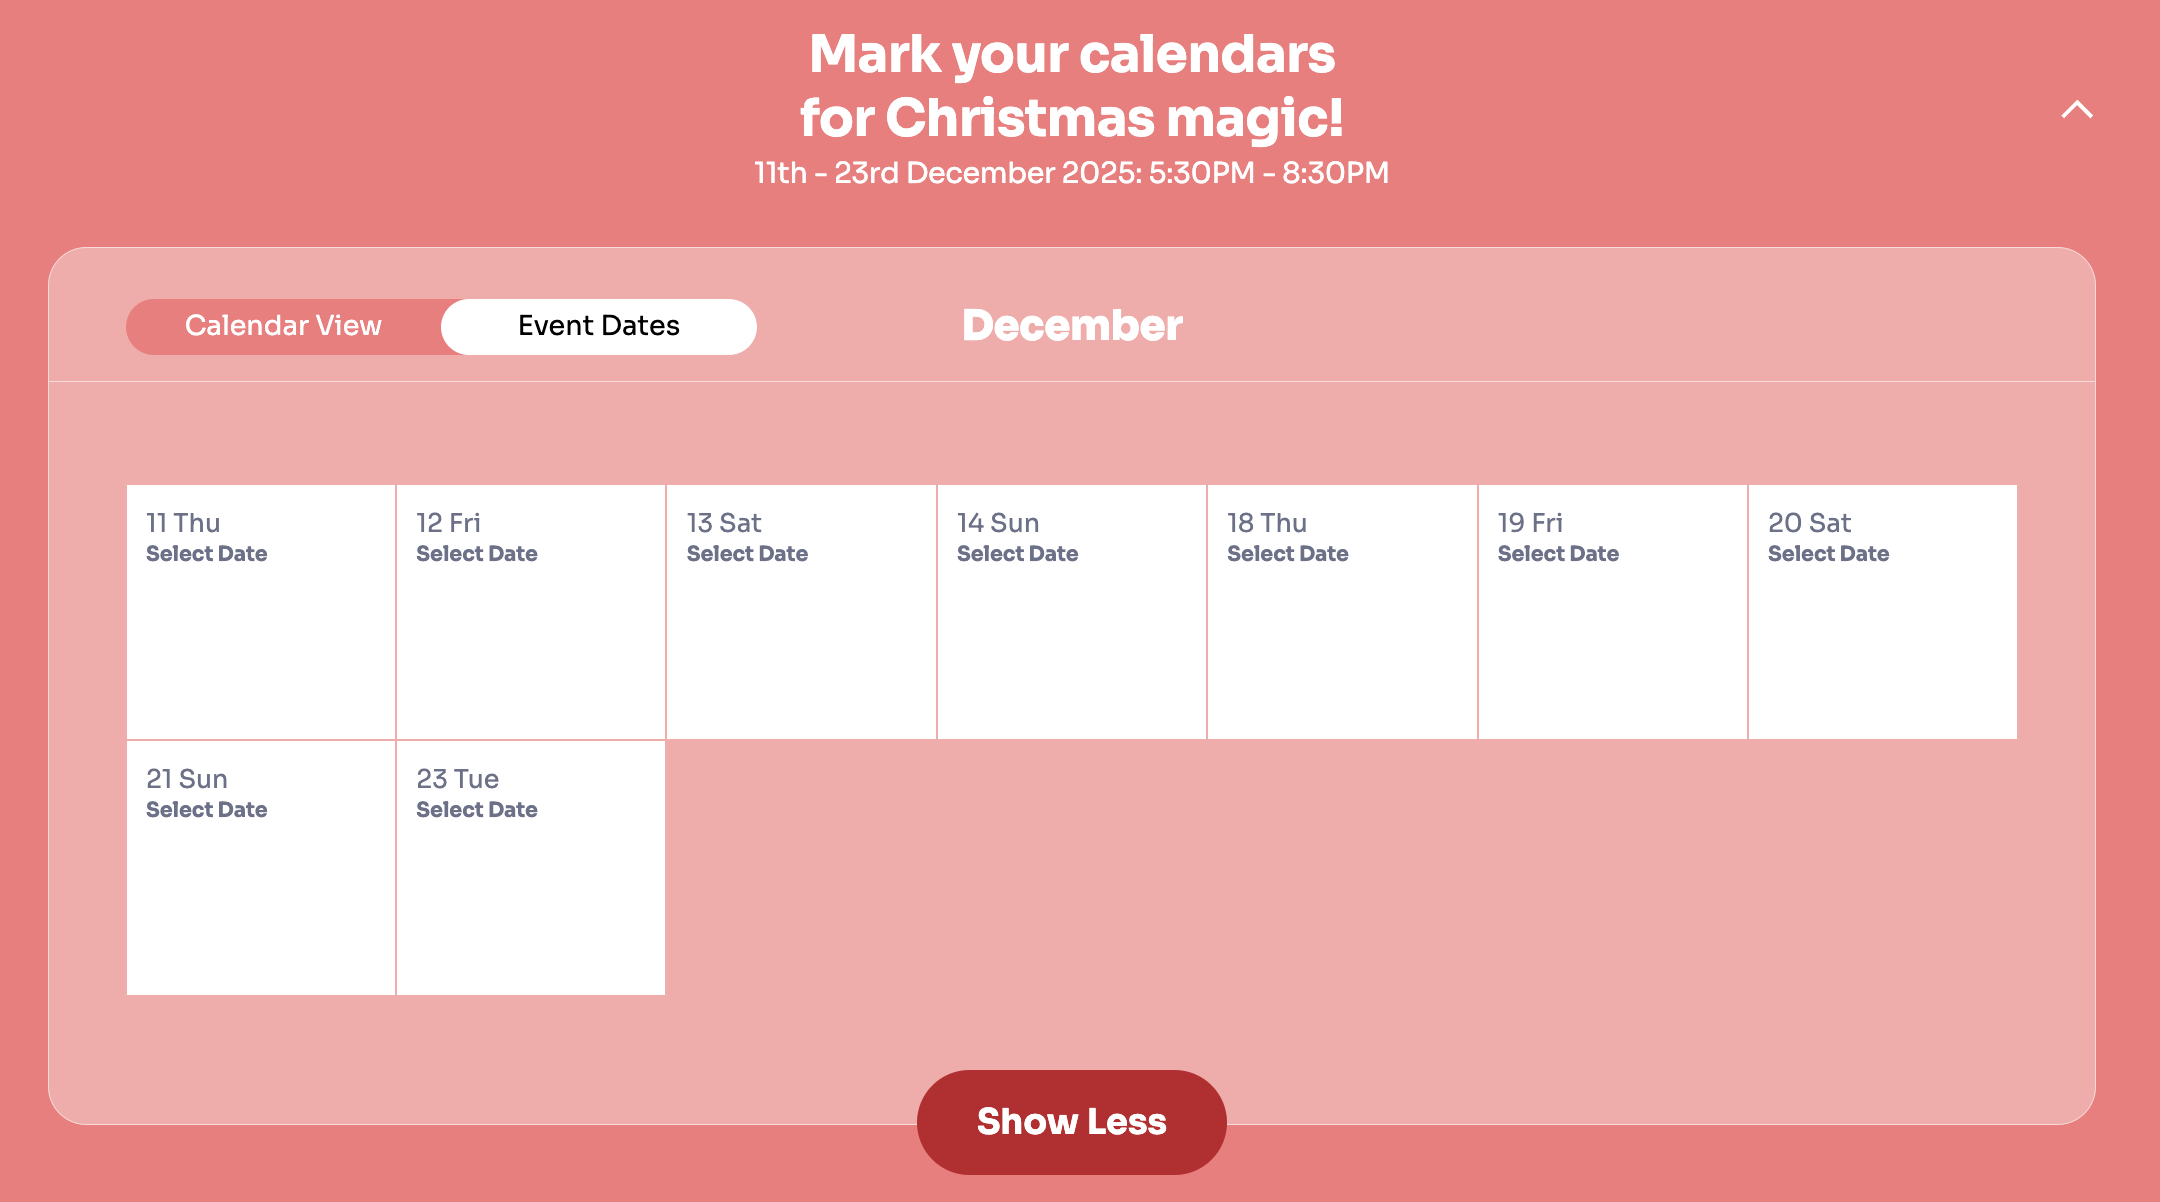
Task: Select date 11 Thu
Action: click(261, 612)
